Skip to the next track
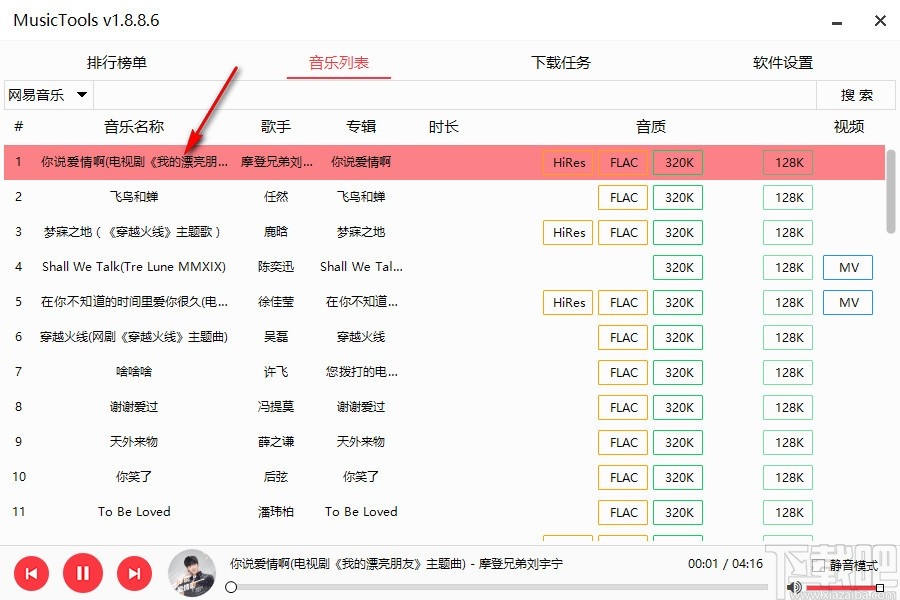The height and width of the screenshot is (600, 900). click(133, 573)
